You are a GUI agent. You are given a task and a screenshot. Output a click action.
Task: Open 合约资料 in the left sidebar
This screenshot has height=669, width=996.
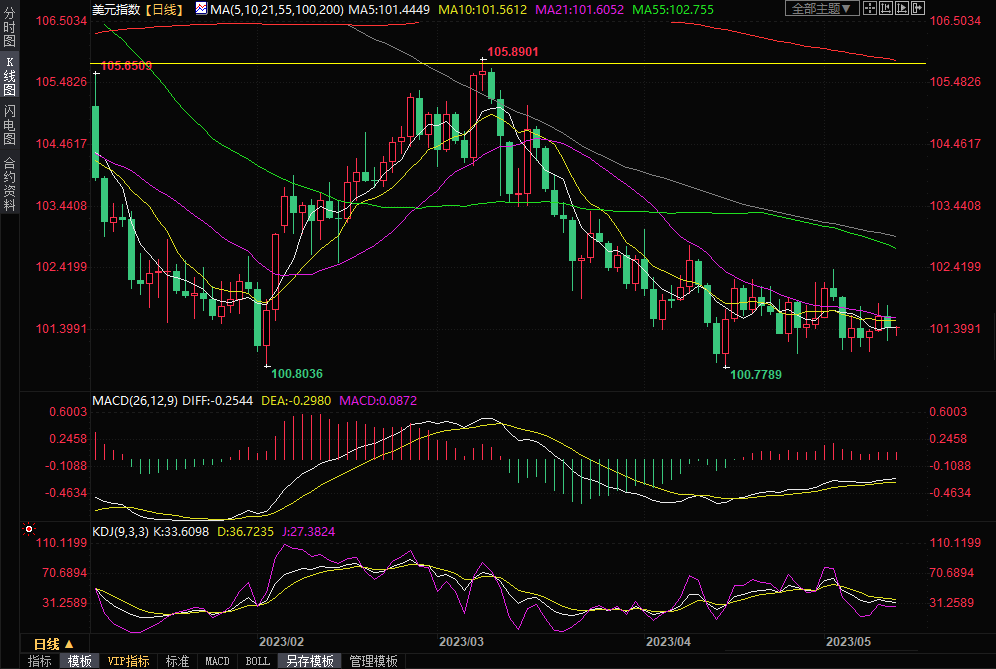point(10,184)
